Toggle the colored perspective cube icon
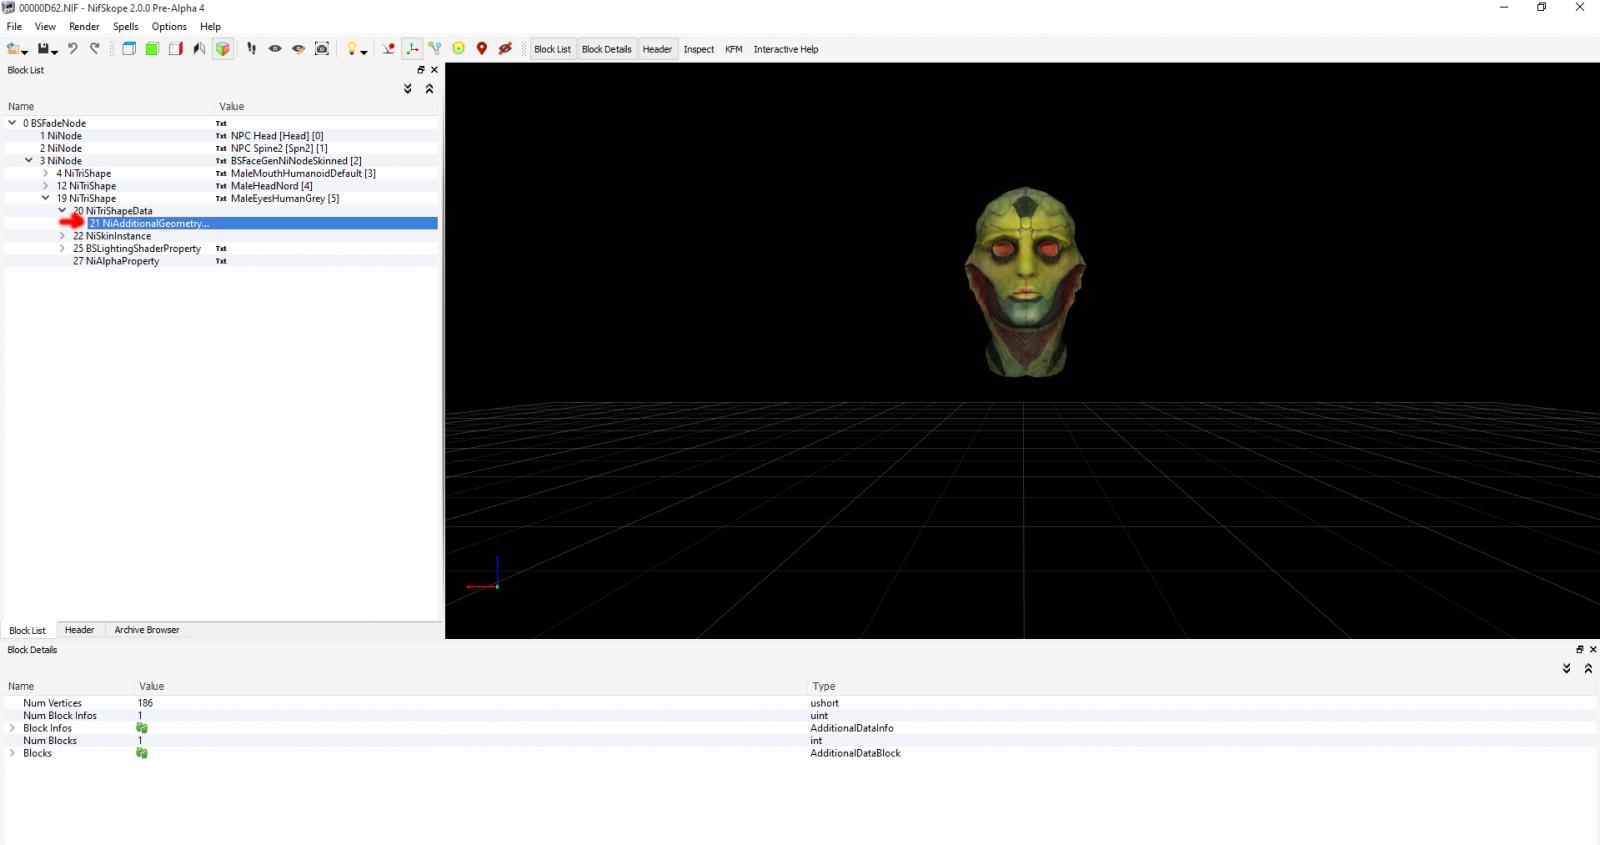Image resolution: width=1600 pixels, height=845 pixels. tap(223, 49)
